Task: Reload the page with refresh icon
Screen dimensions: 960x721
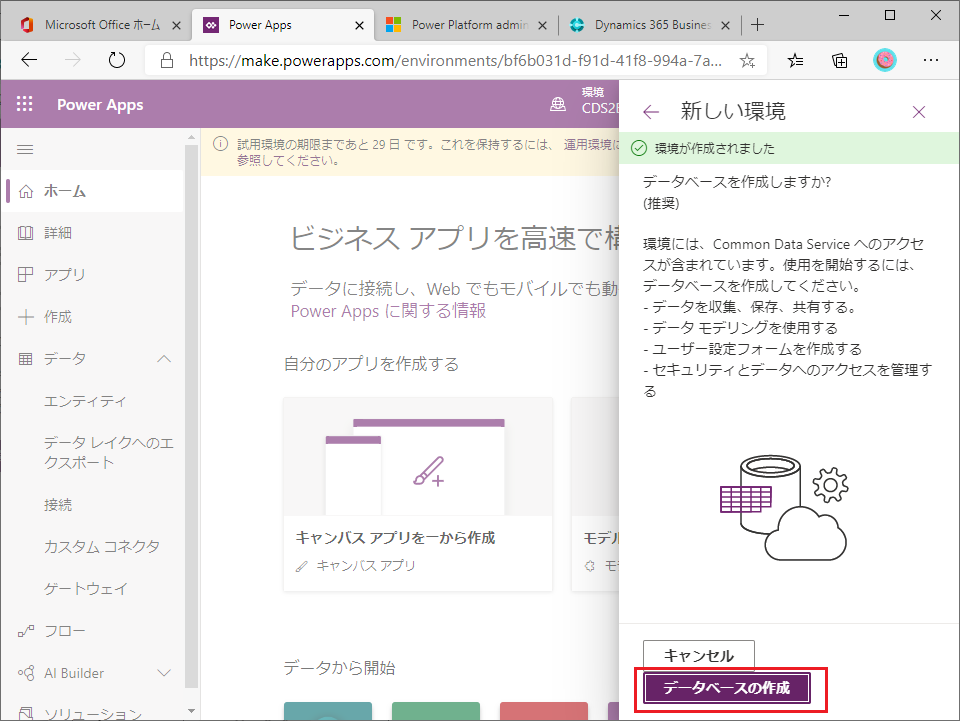Action: [x=116, y=60]
